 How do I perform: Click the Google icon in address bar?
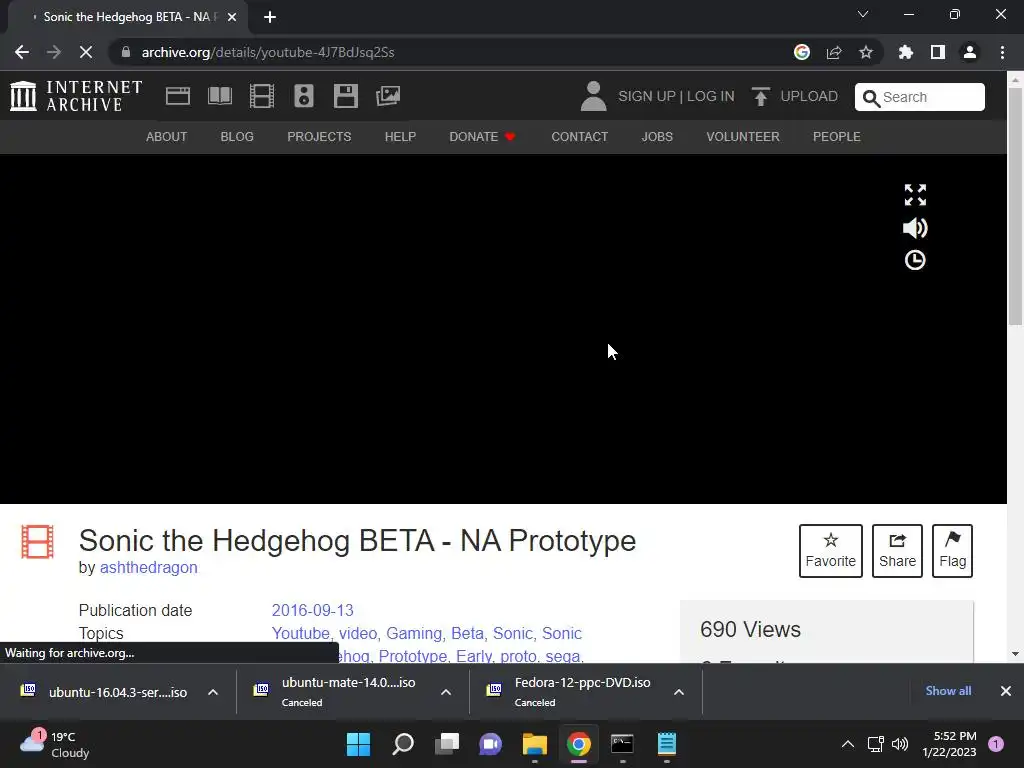pyautogui.click(x=802, y=52)
